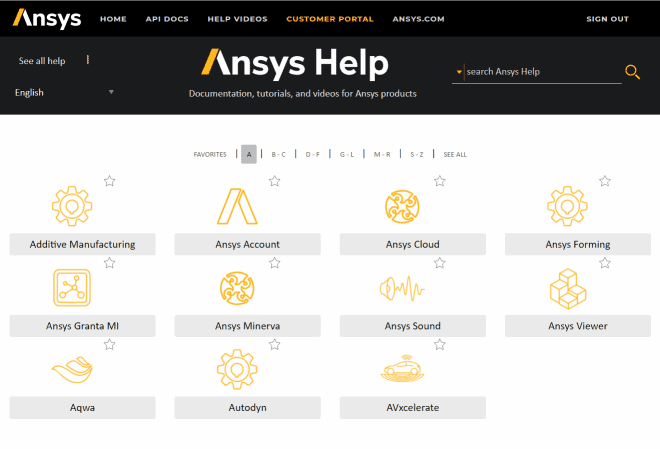Click the magnifier search icon
Image resolution: width=660 pixels, height=449 pixels.
[x=632, y=72]
